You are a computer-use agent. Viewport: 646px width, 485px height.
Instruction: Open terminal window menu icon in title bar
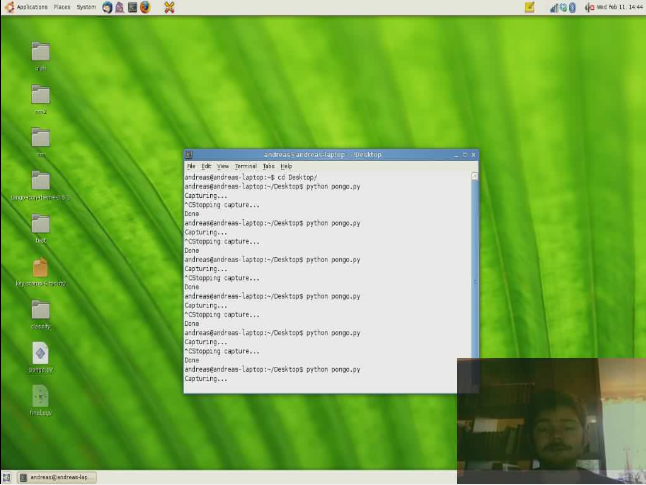pos(189,155)
